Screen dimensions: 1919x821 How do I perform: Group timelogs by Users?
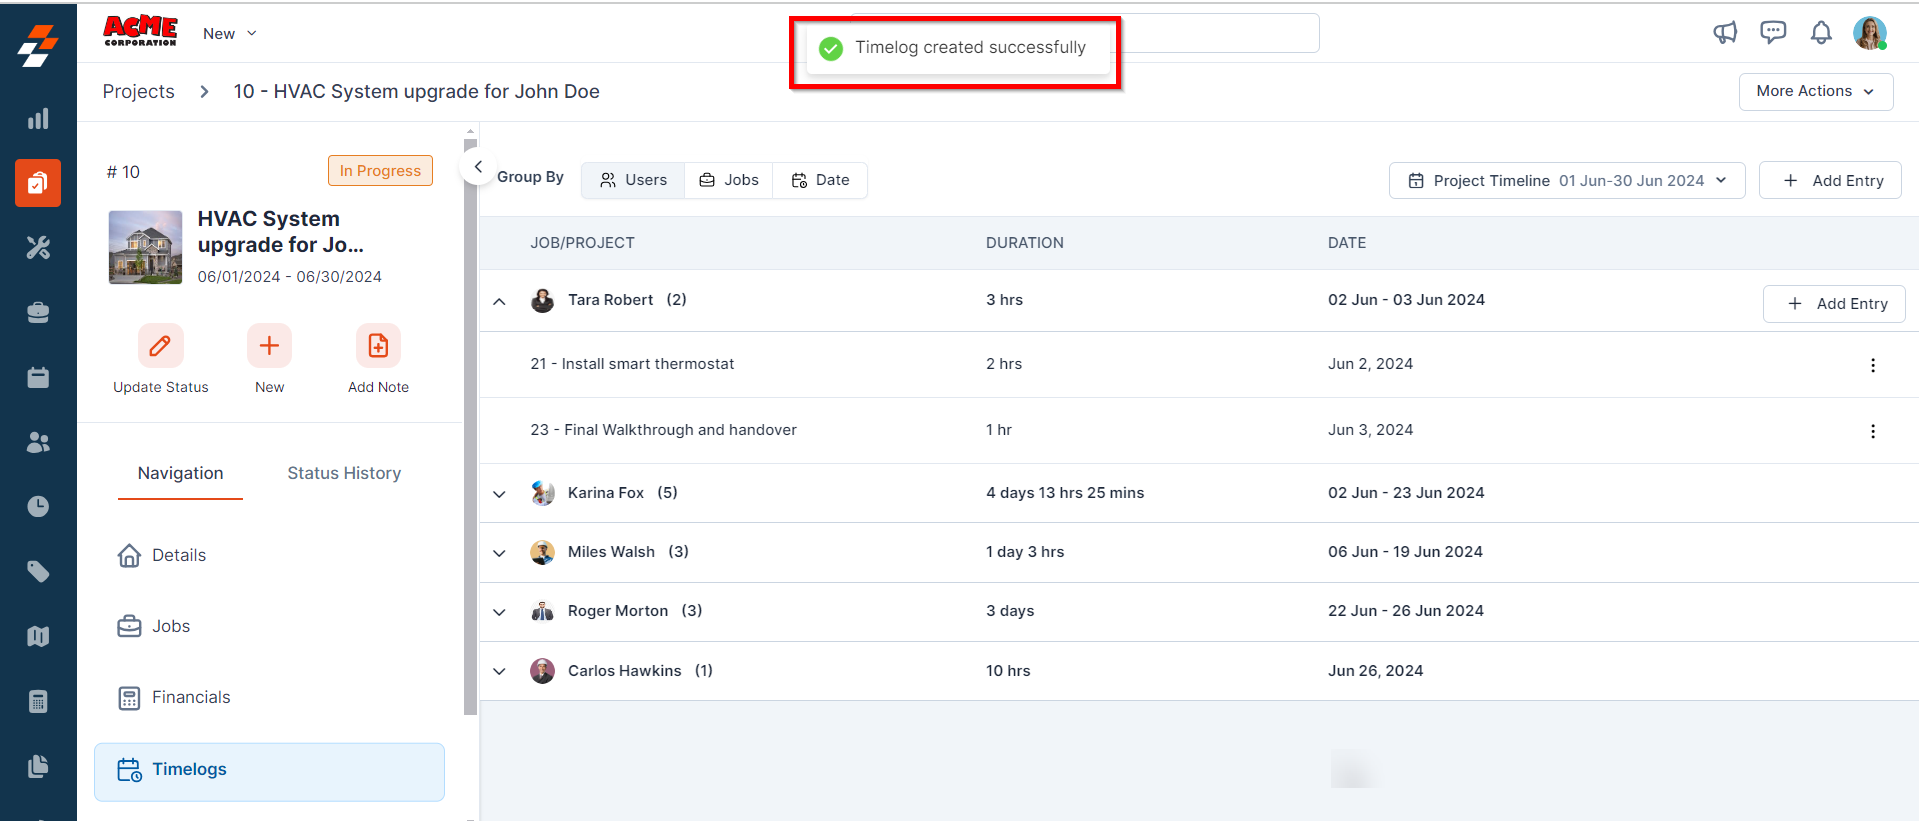tap(633, 180)
